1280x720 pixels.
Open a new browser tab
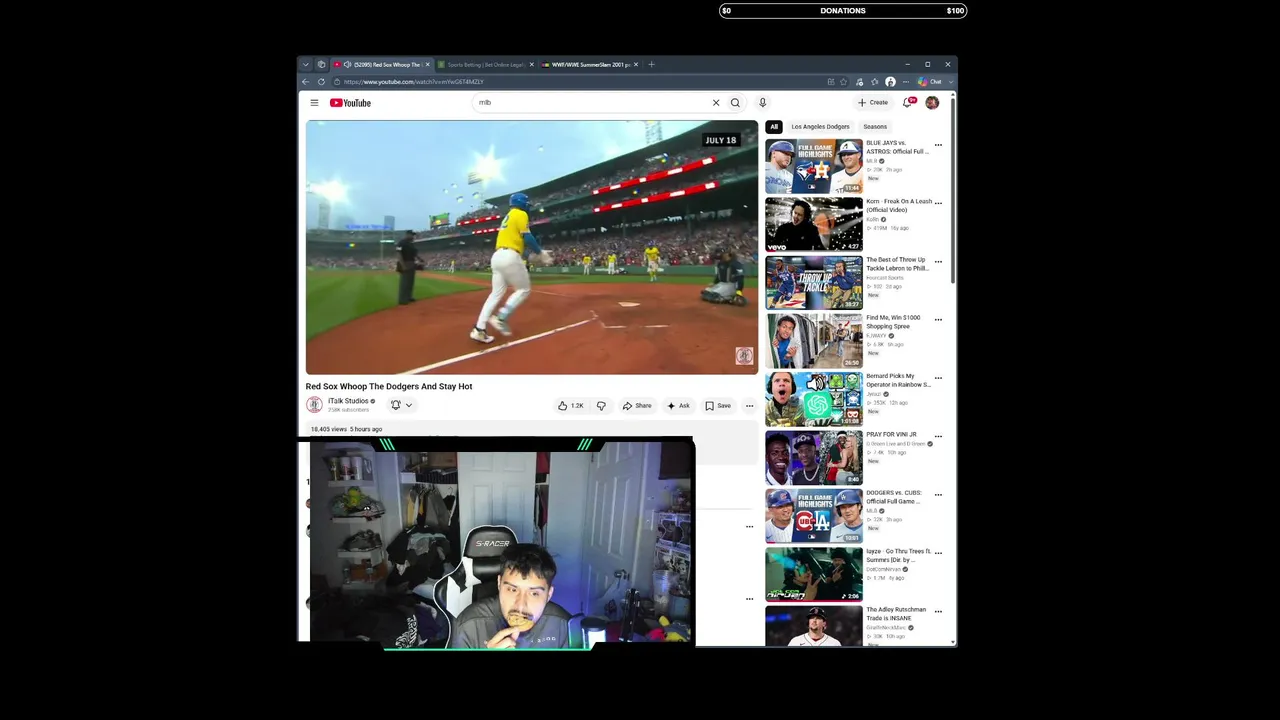pyautogui.click(x=651, y=65)
